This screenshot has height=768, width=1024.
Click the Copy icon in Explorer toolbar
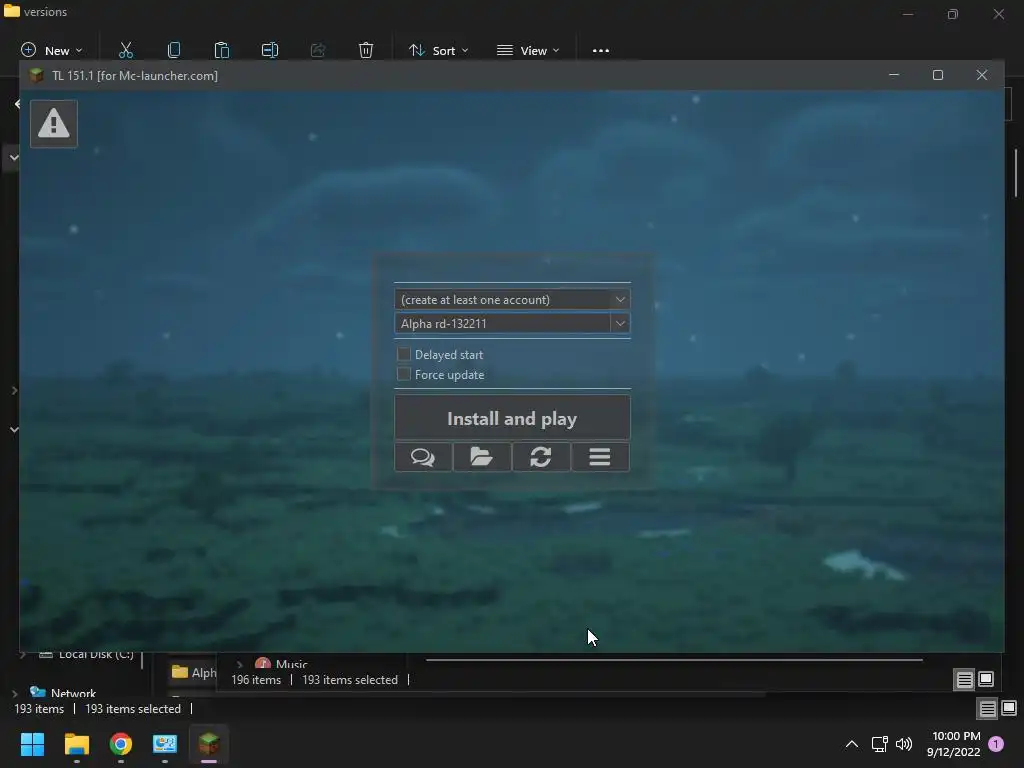(174, 50)
